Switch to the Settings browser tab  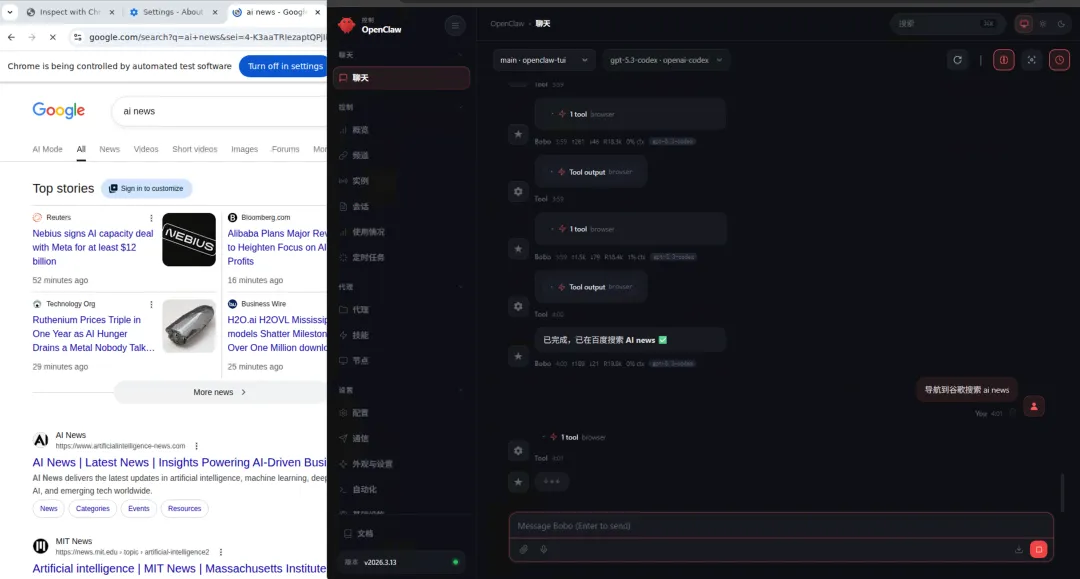click(173, 12)
